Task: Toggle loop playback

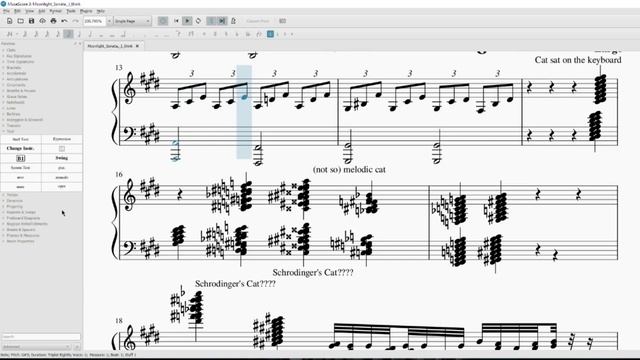Action: 198,21
